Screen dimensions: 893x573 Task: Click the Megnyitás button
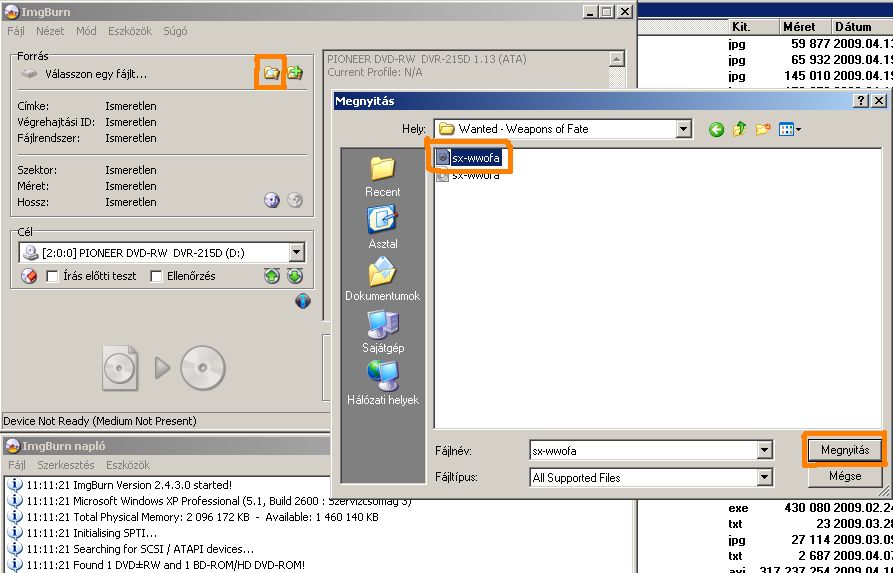(844, 449)
